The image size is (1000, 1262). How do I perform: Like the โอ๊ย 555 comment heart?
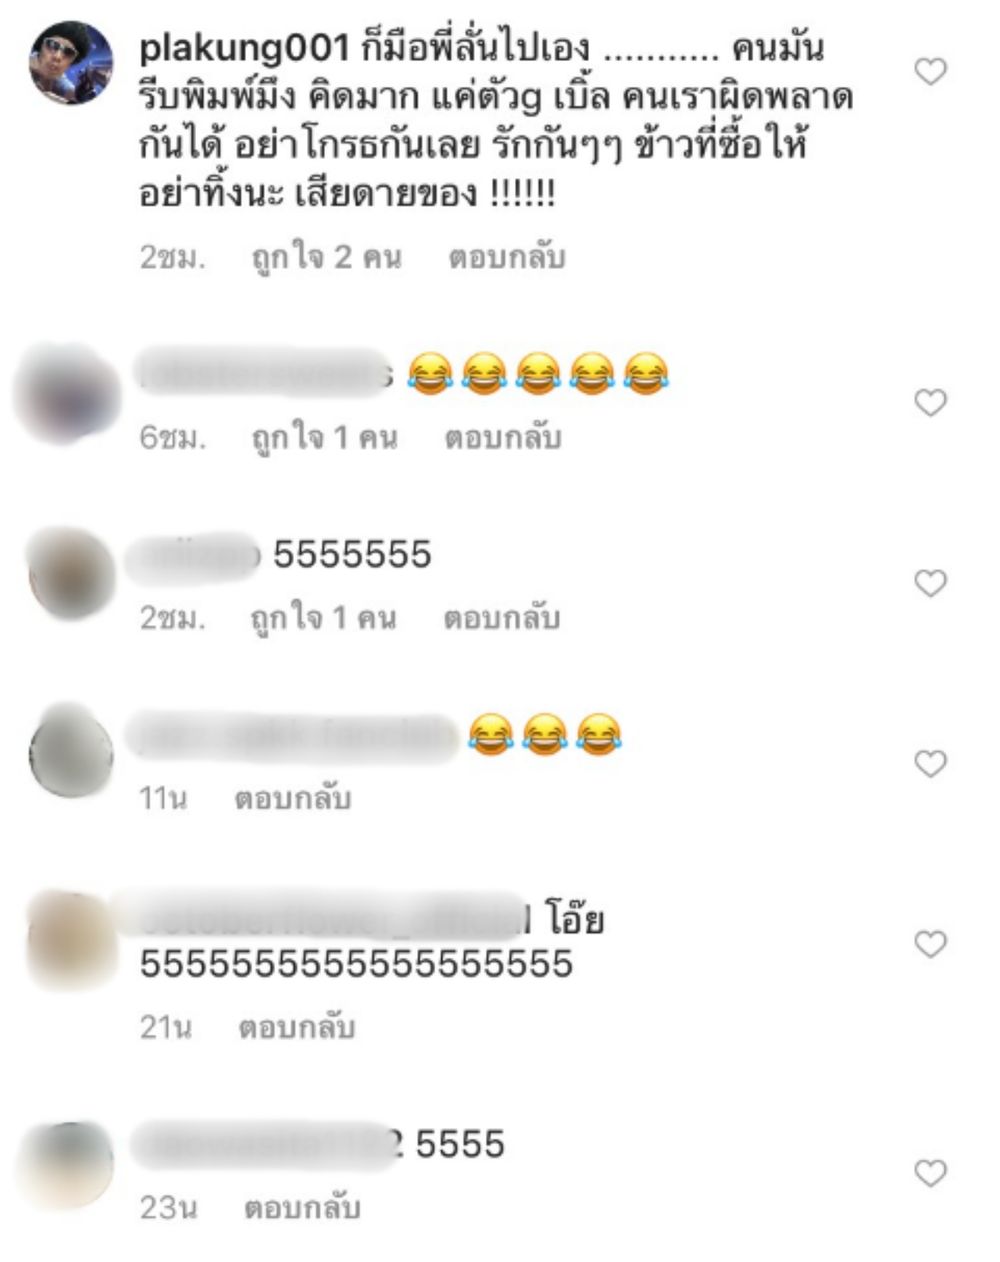931,944
